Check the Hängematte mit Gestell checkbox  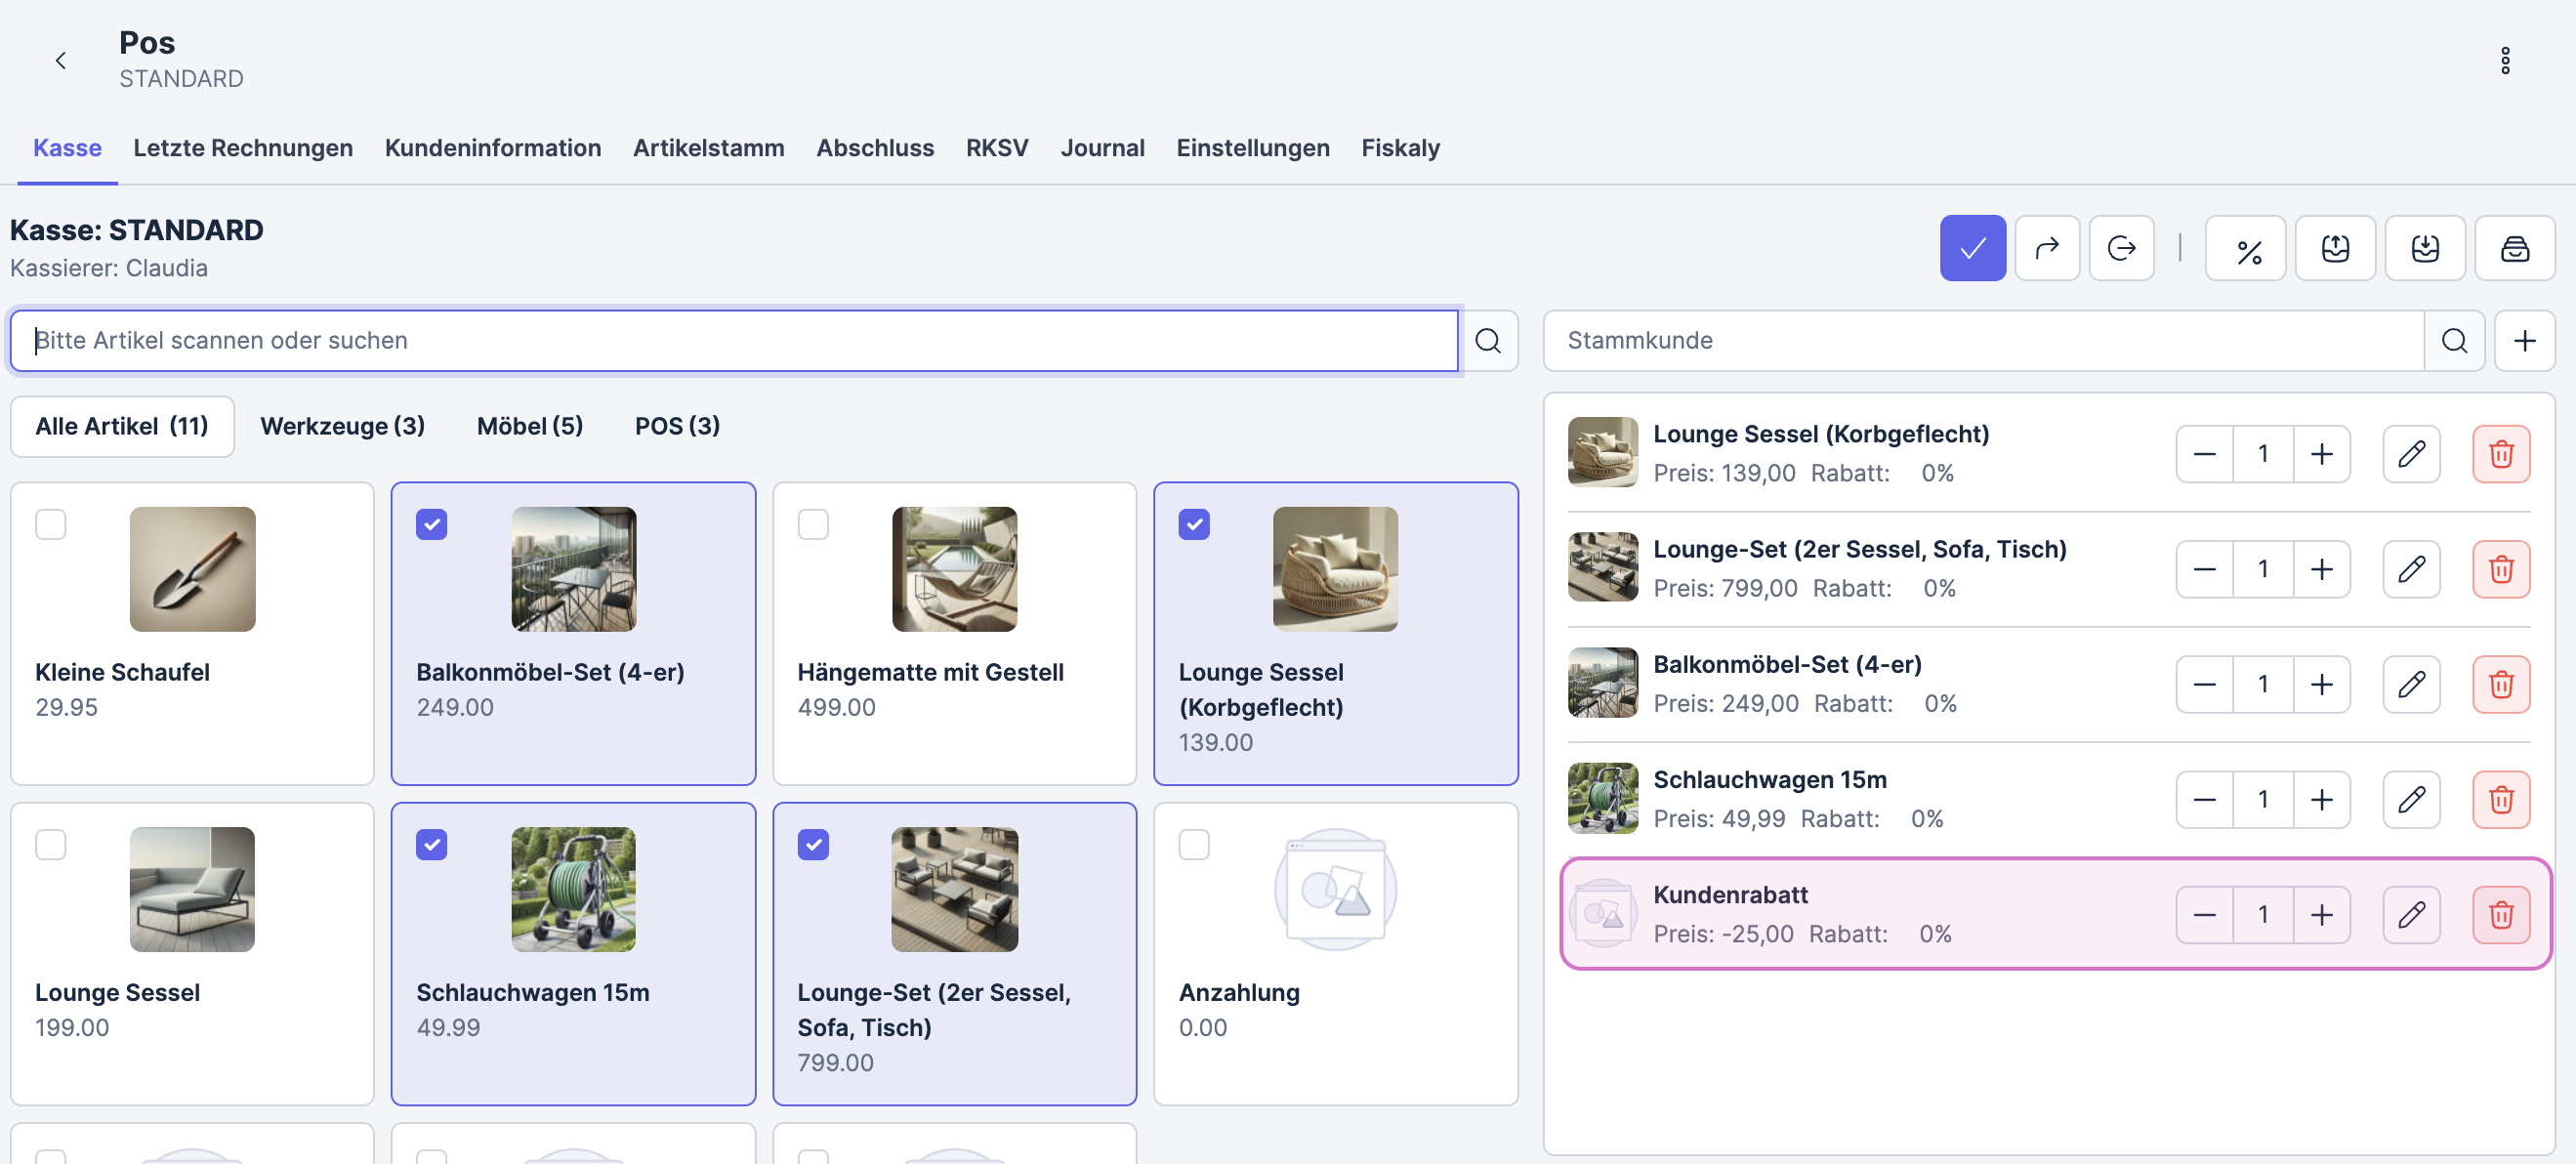(x=813, y=524)
